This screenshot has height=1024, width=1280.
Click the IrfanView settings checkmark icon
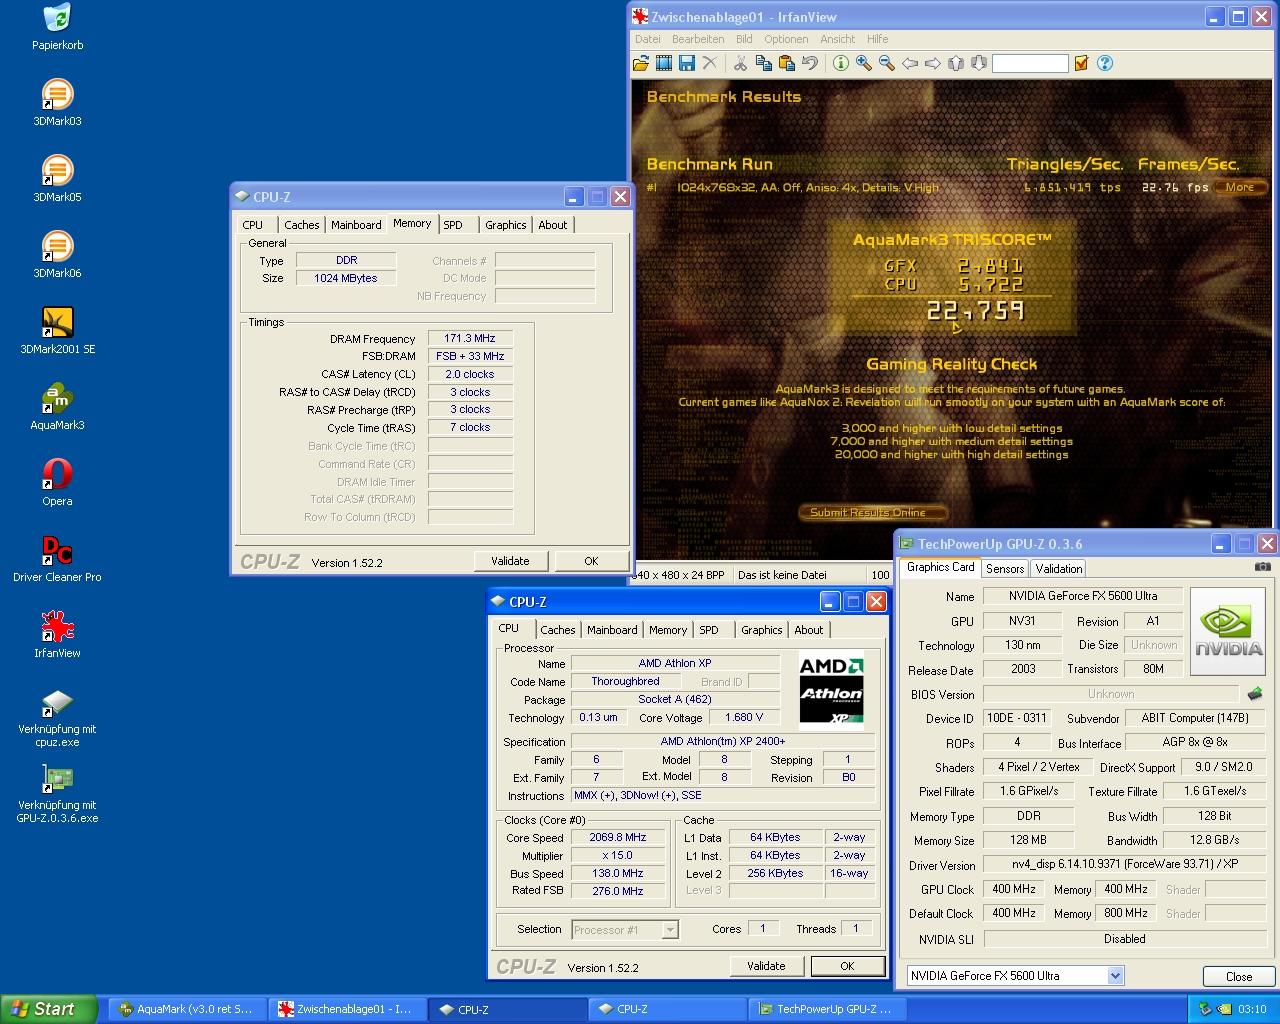tap(1081, 63)
